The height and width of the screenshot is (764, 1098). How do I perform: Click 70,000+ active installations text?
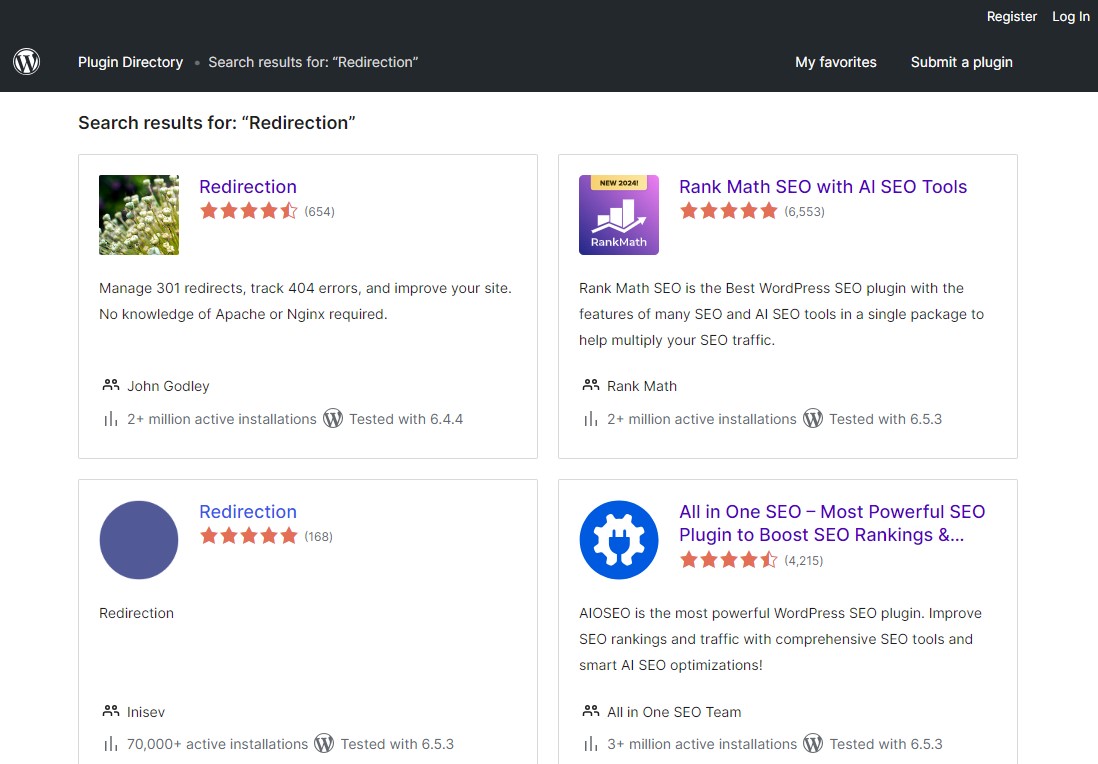pos(217,744)
